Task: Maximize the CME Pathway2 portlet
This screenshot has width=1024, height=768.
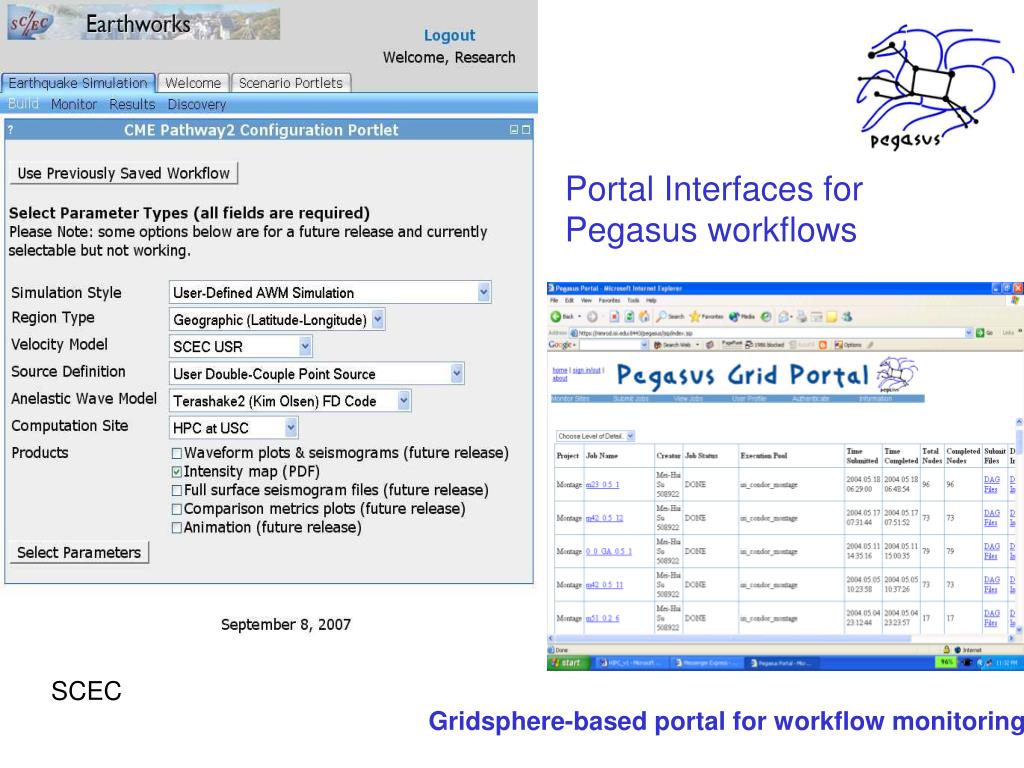Action: click(526, 130)
